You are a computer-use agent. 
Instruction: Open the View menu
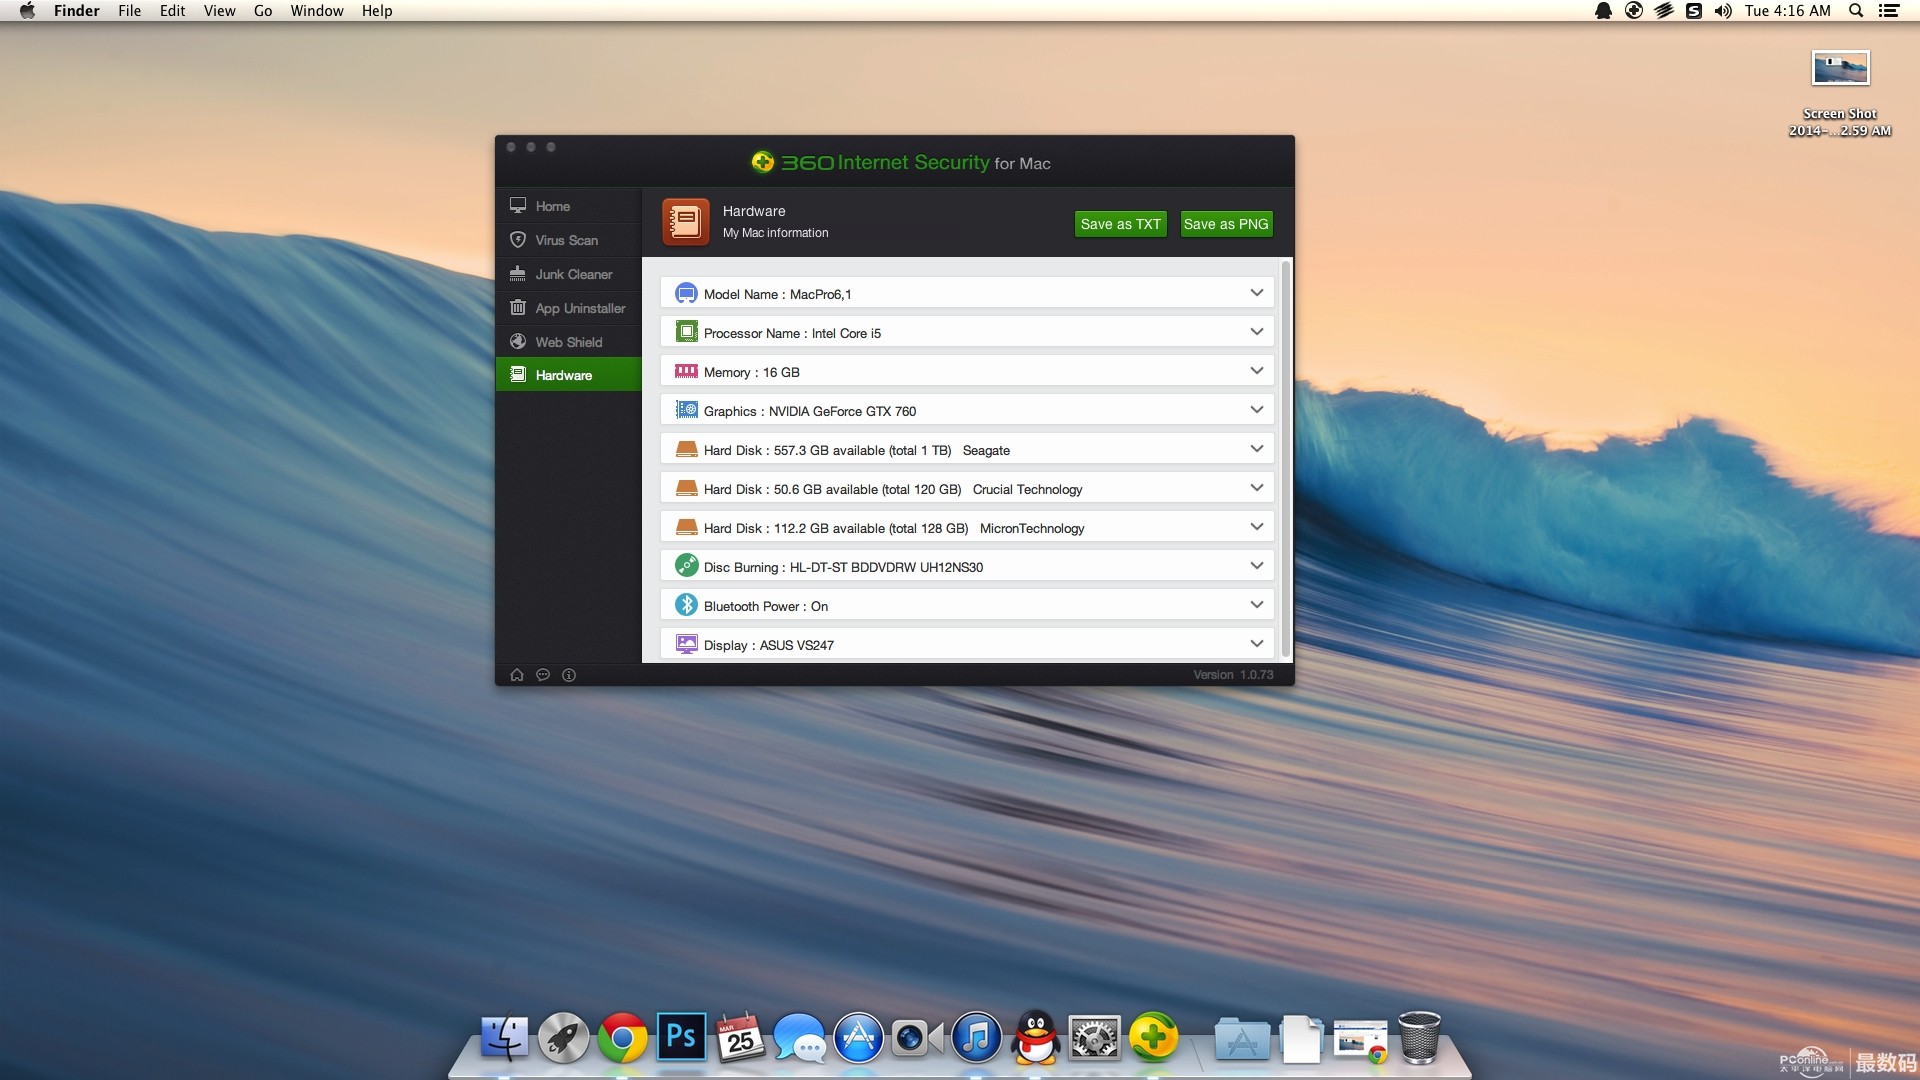[220, 11]
